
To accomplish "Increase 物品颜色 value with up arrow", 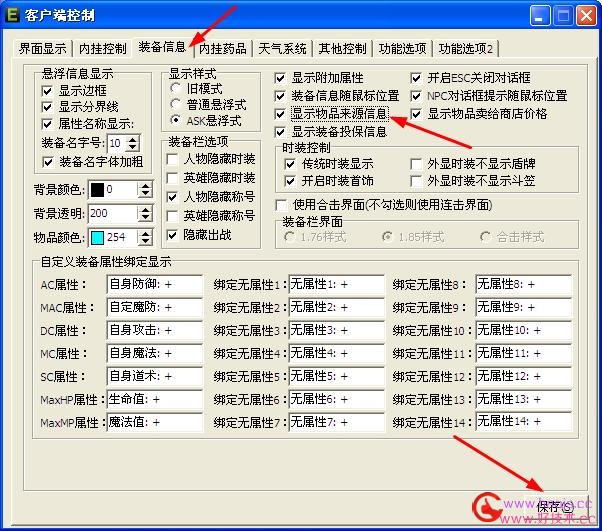I will pos(145,234).
